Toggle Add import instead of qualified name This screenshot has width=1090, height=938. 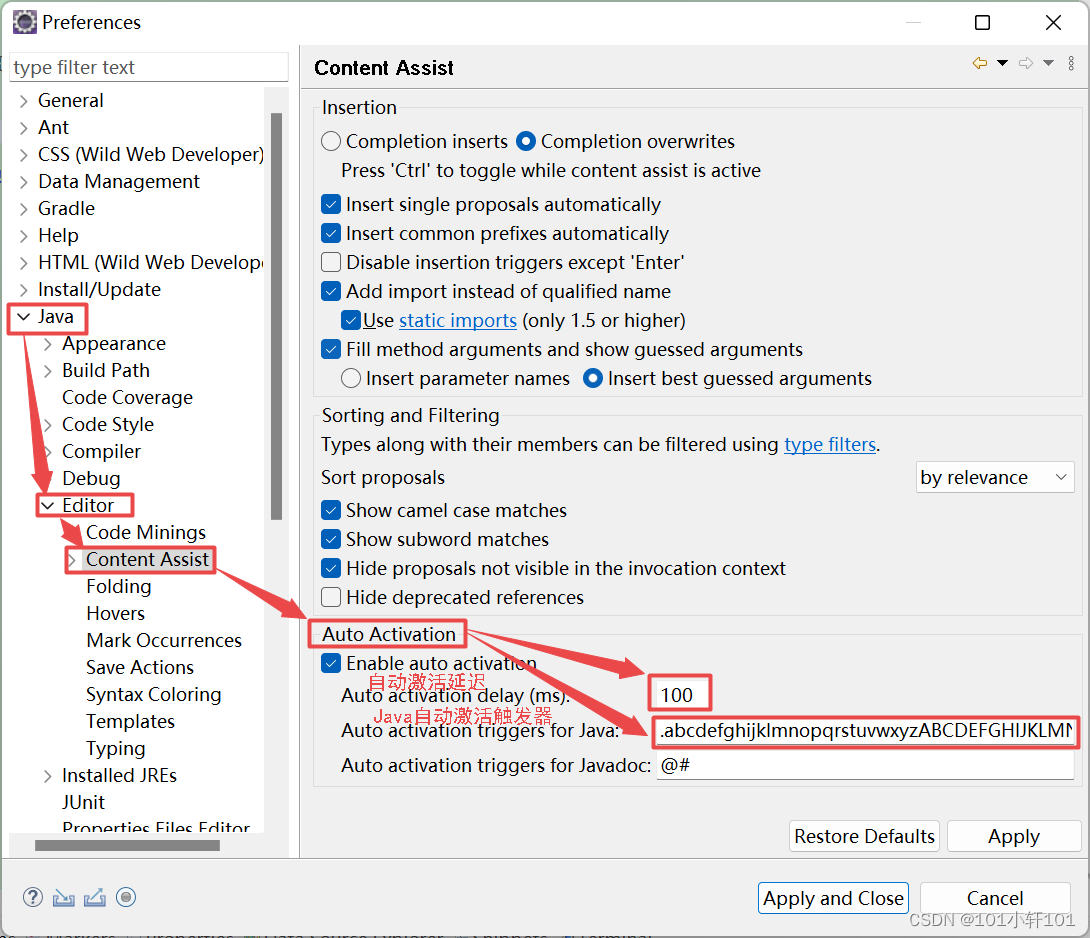[331, 291]
